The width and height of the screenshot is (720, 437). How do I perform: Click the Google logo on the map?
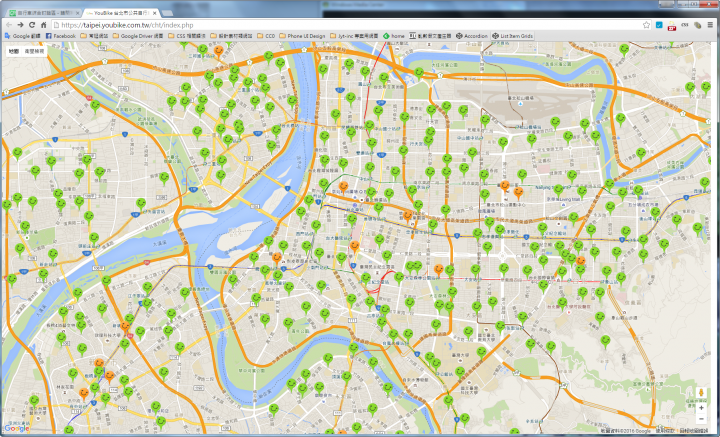click(17, 429)
